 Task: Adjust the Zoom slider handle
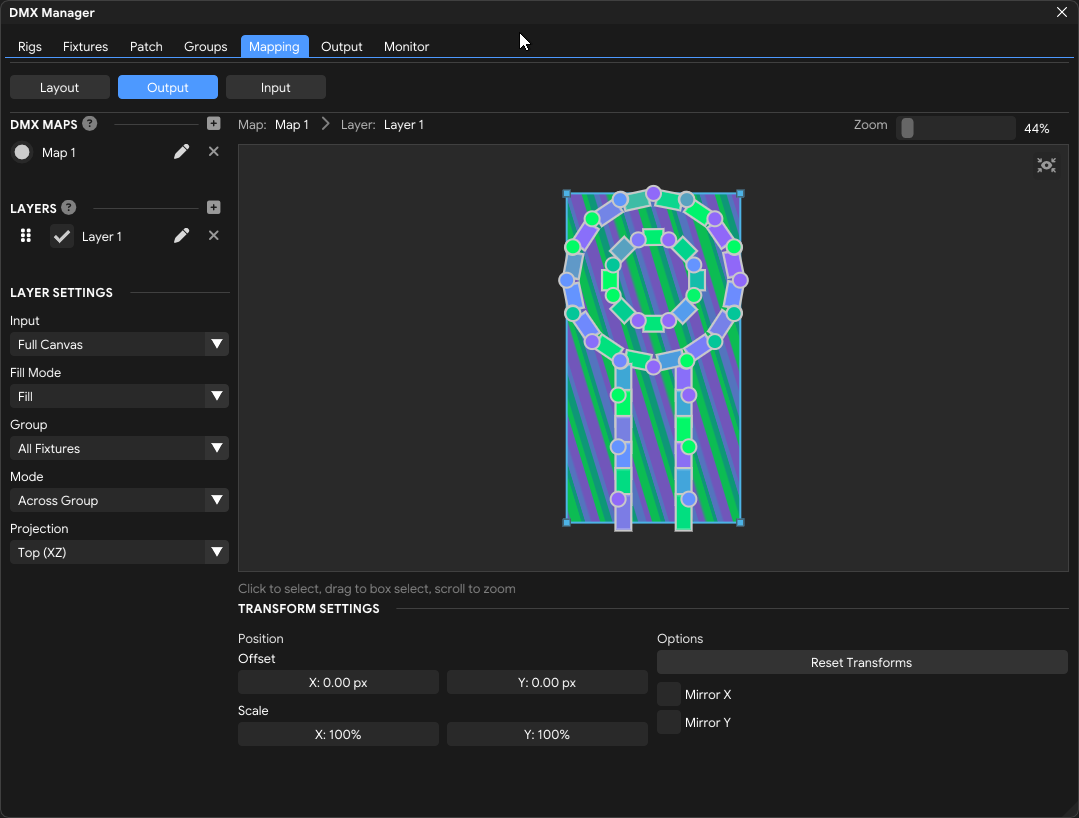(x=907, y=128)
